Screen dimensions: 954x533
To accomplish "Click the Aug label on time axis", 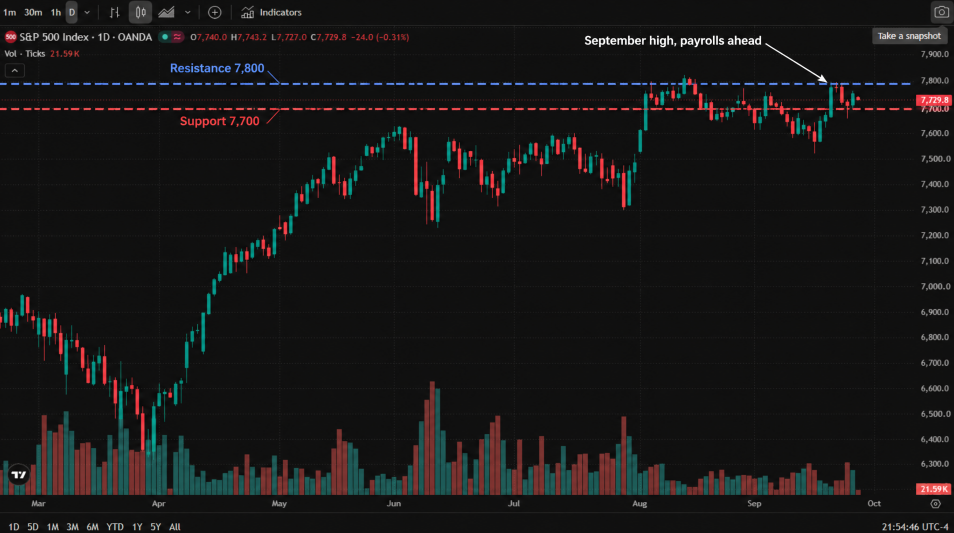I will (639, 504).
